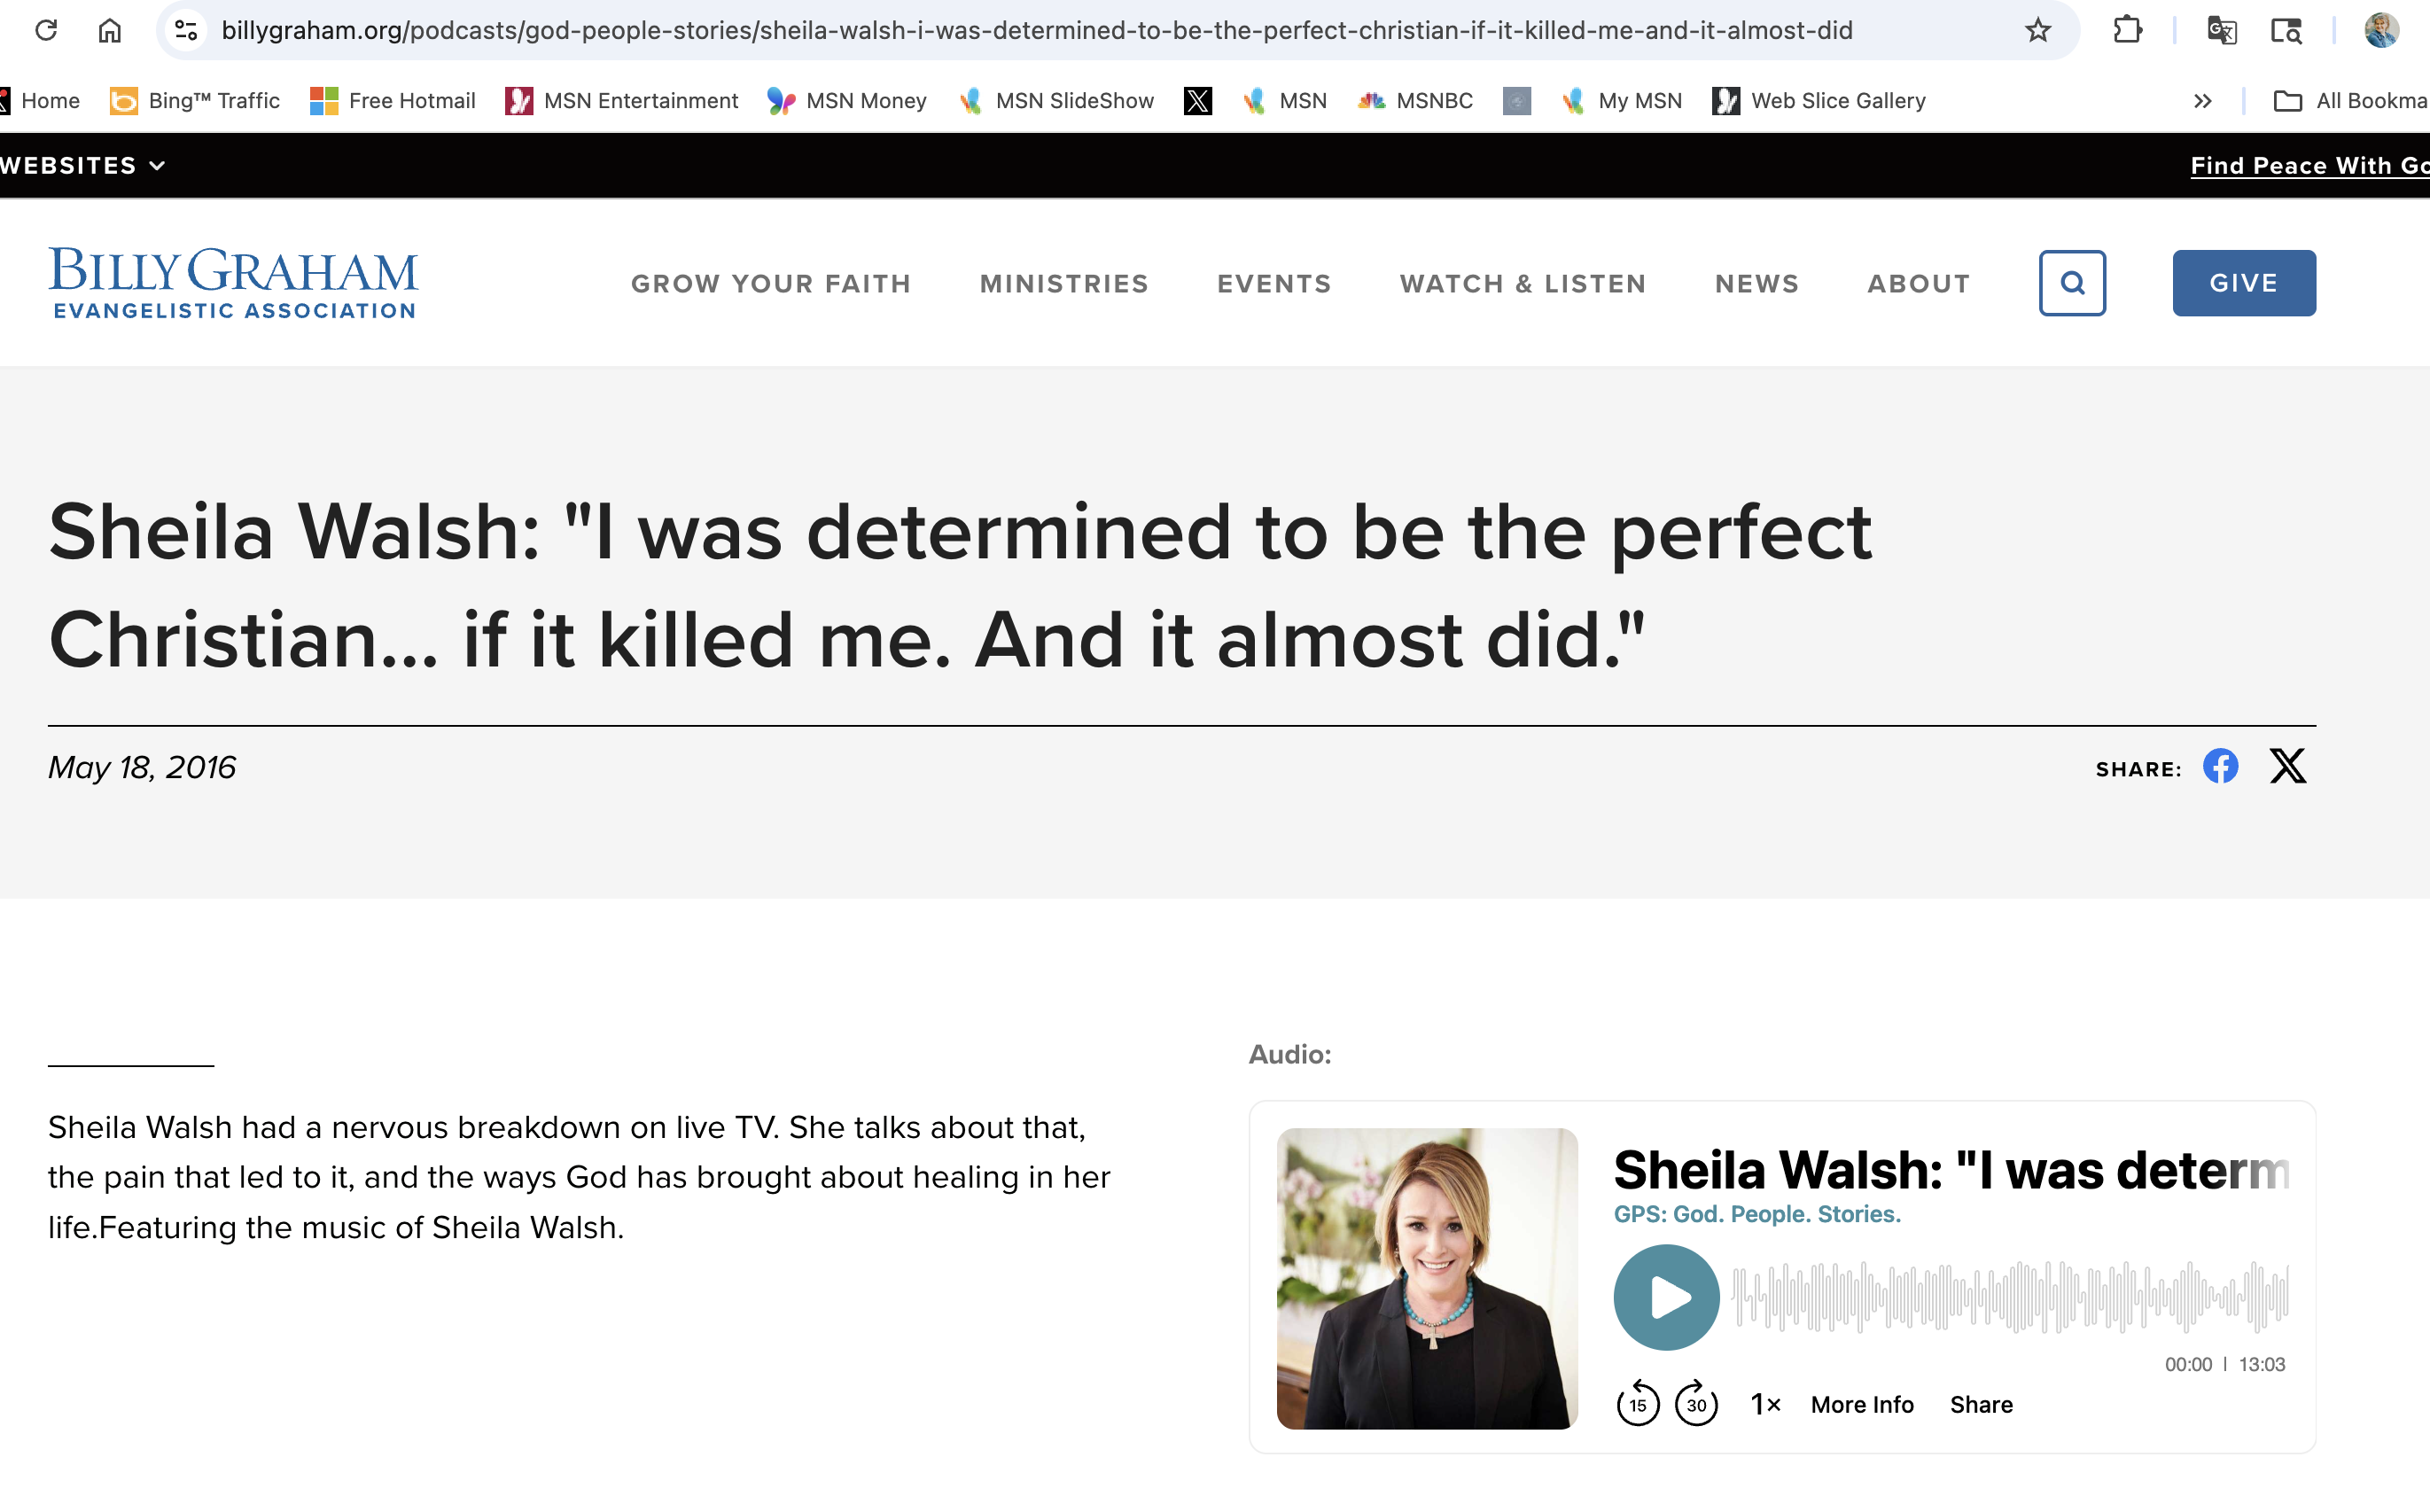This screenshot has height=1512, width=2430.
Task: Open Find Peace With God link
Action: tap(2308, 165)
